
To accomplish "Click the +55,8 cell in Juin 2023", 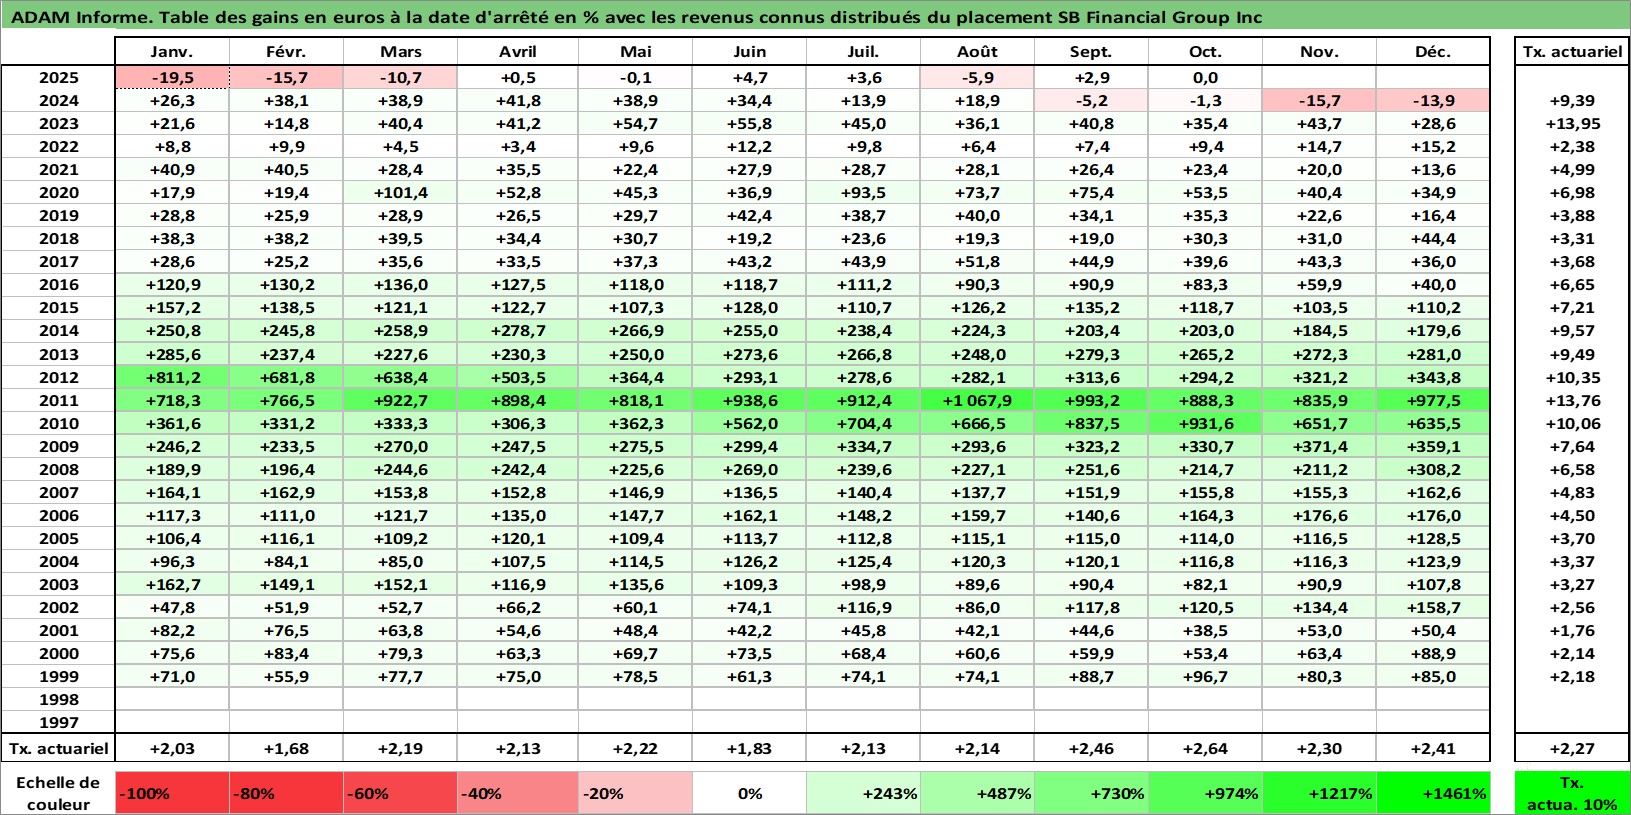I will pos(749,124).
